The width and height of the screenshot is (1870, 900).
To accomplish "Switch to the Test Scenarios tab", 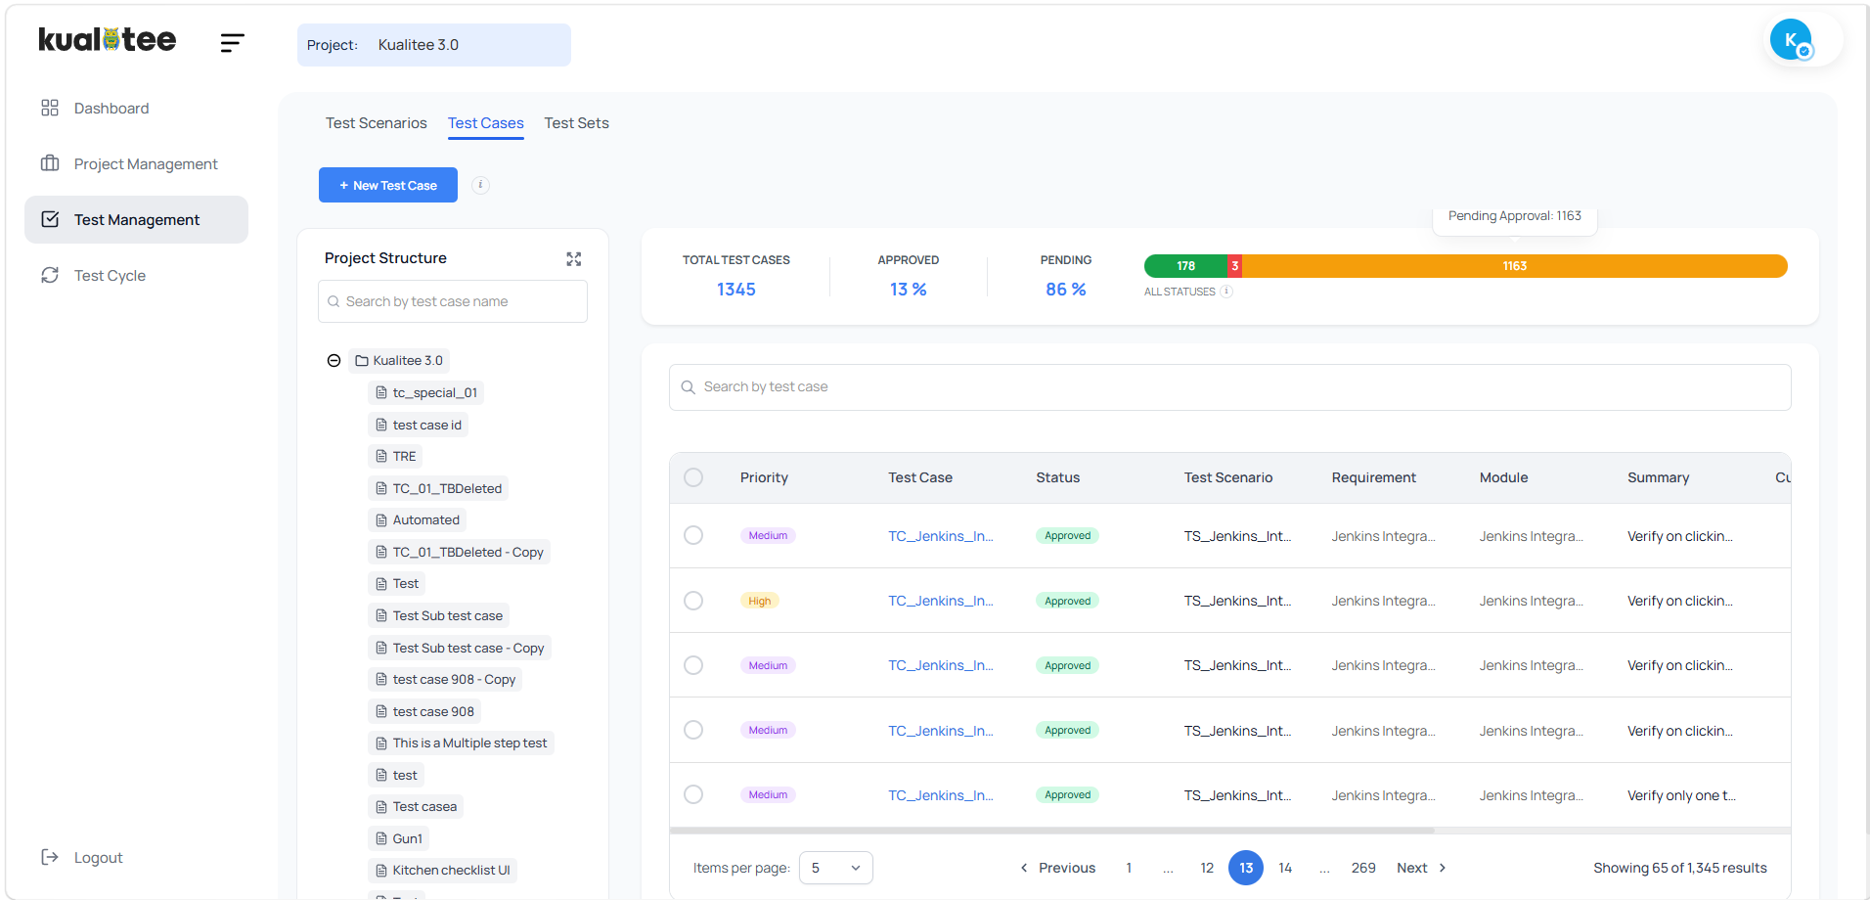I will point(376,123).
